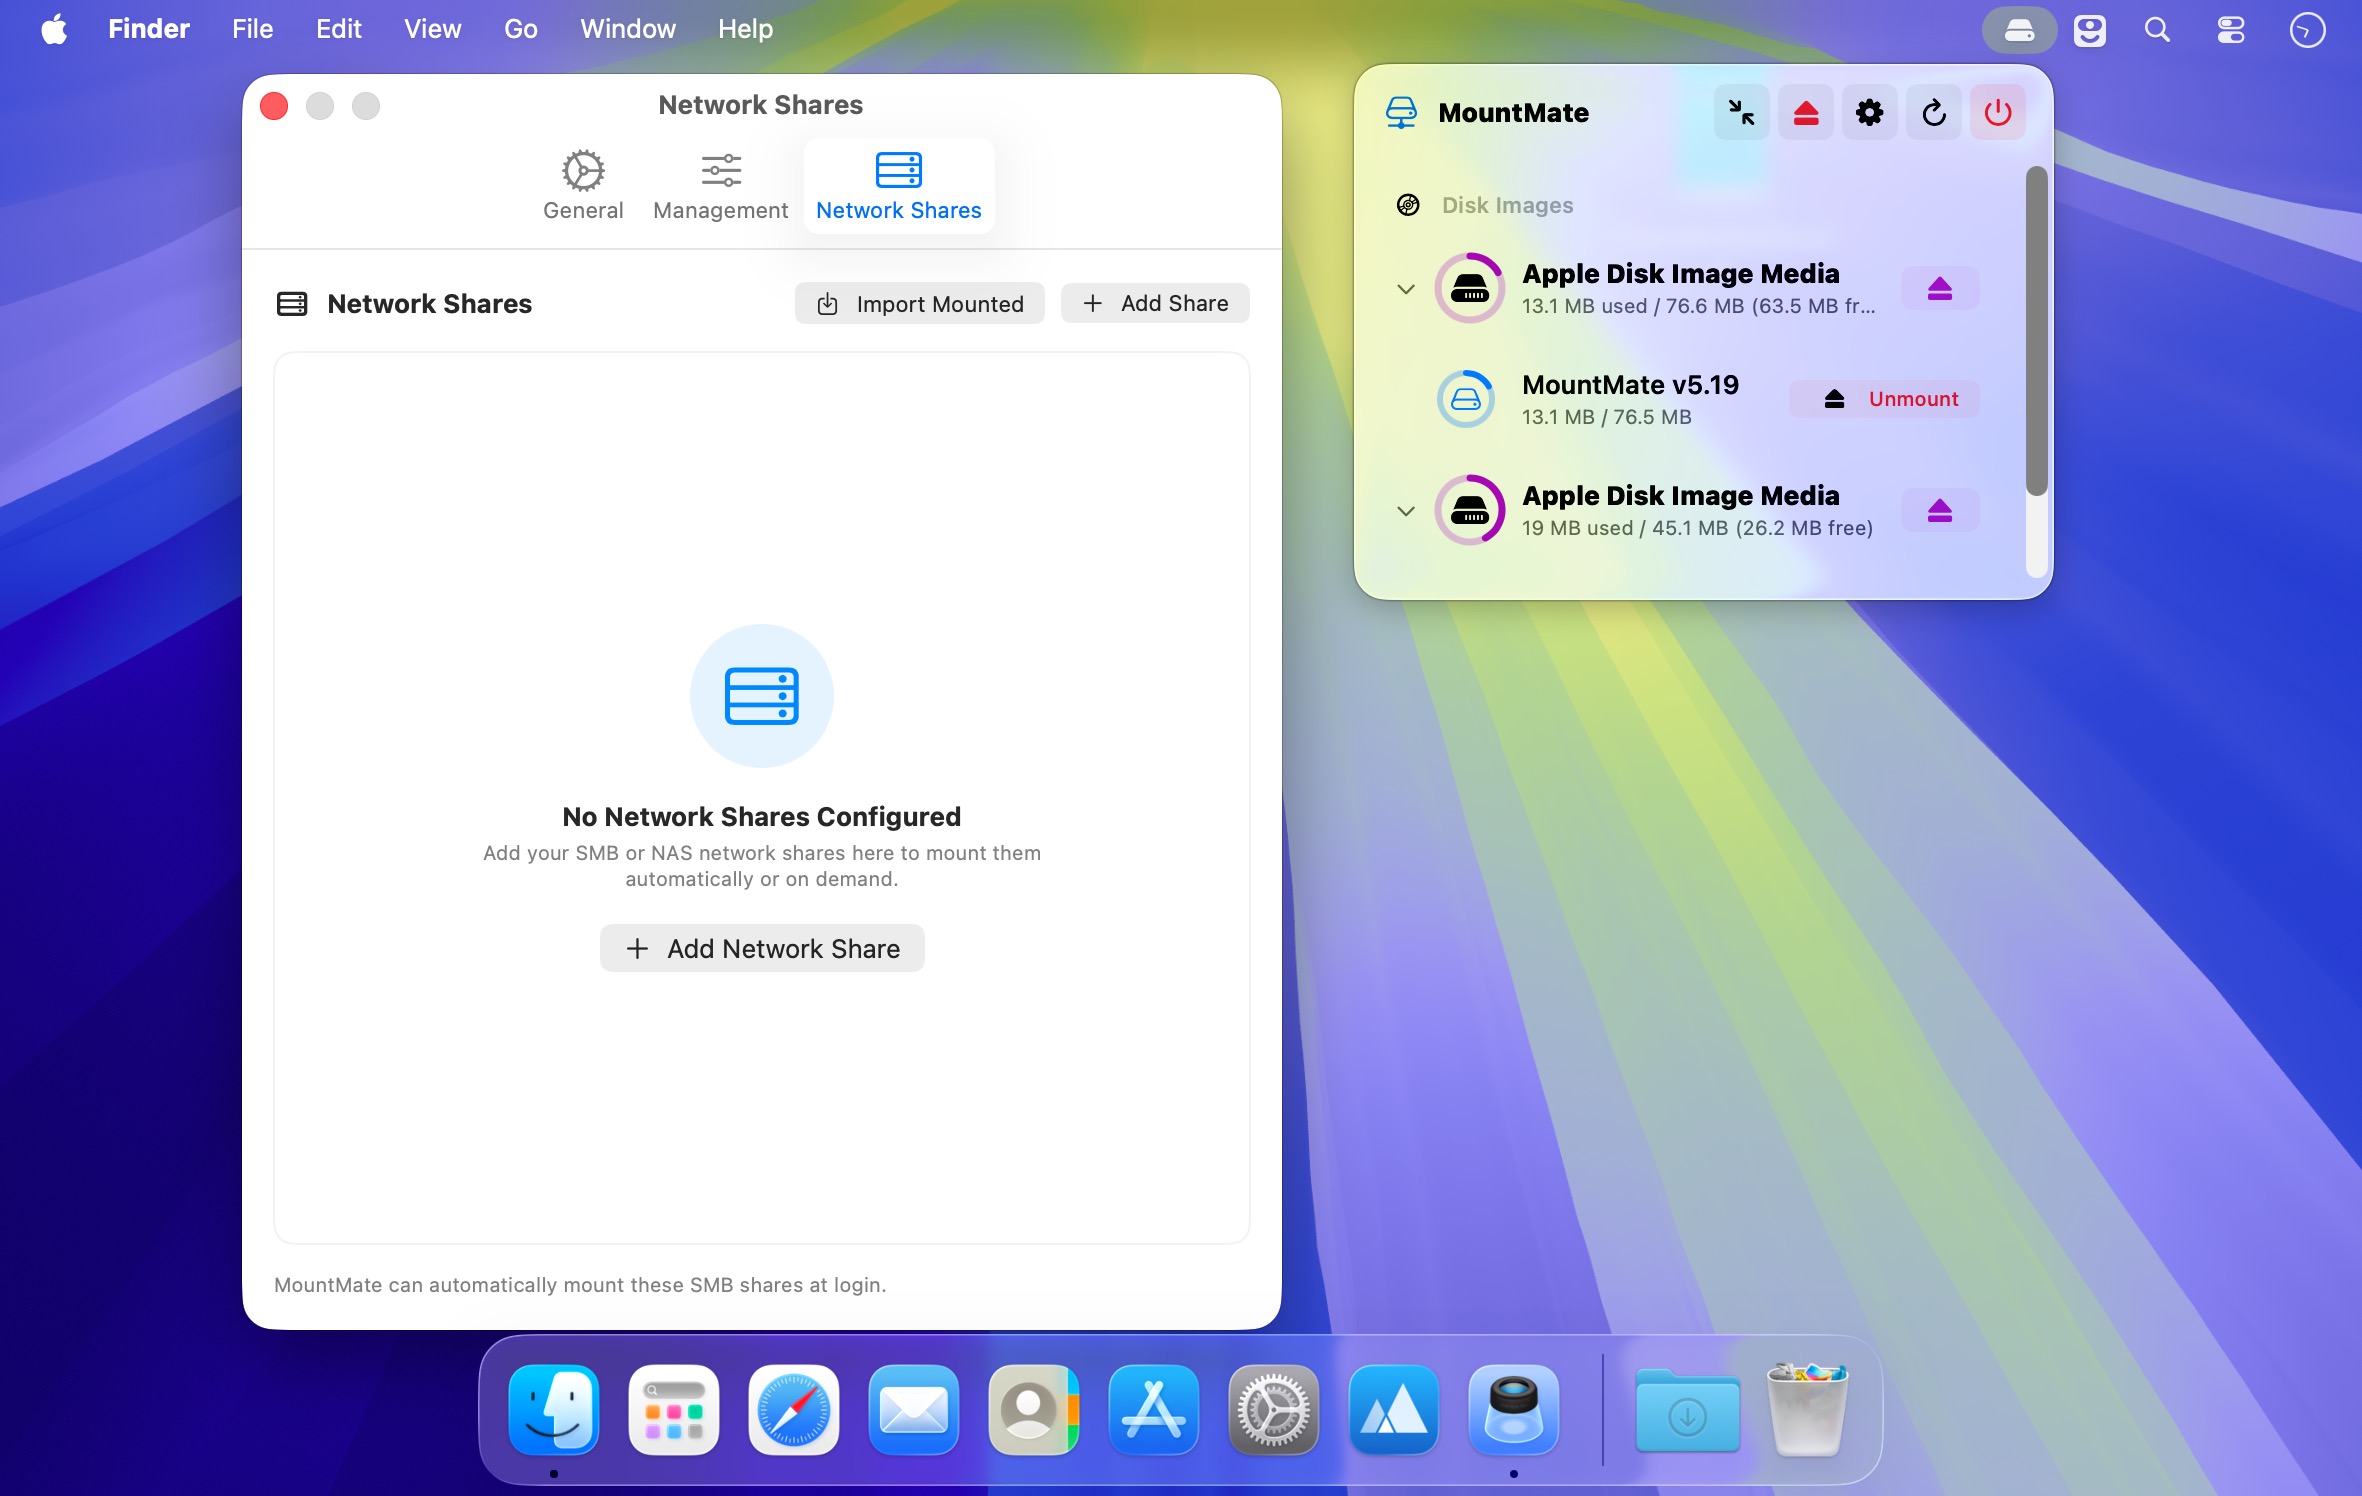The height and width of the screenshot is (1496, 2362).
Task: Switch to the General tab
Action: click(x=583, y=186)
